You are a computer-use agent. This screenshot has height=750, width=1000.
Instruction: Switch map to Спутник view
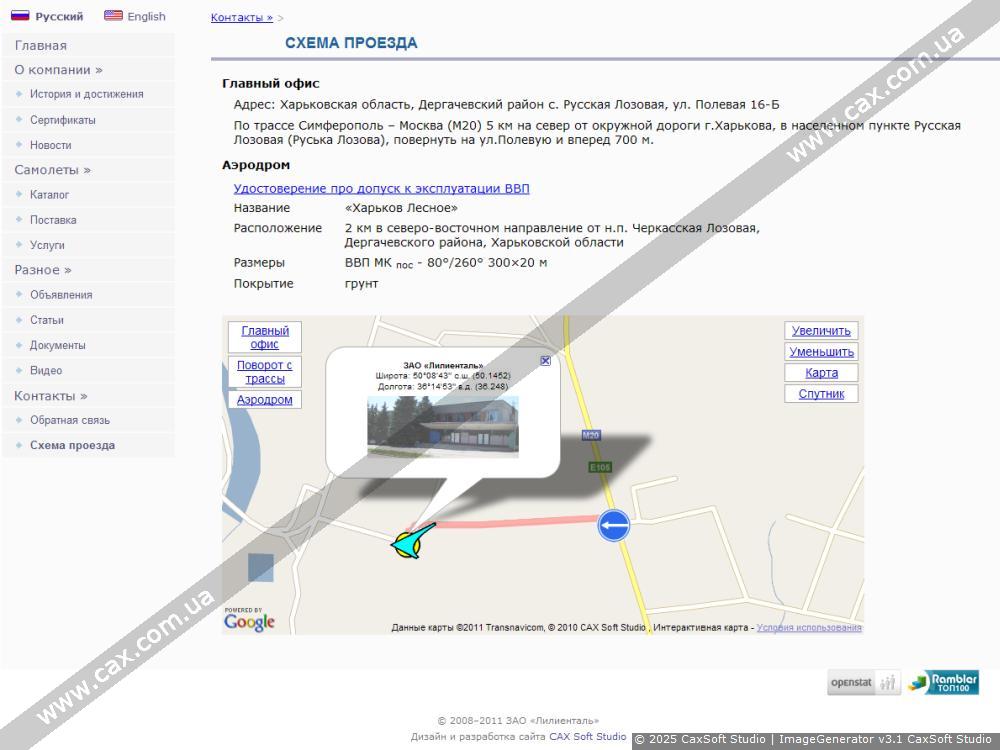pos(821,394)
